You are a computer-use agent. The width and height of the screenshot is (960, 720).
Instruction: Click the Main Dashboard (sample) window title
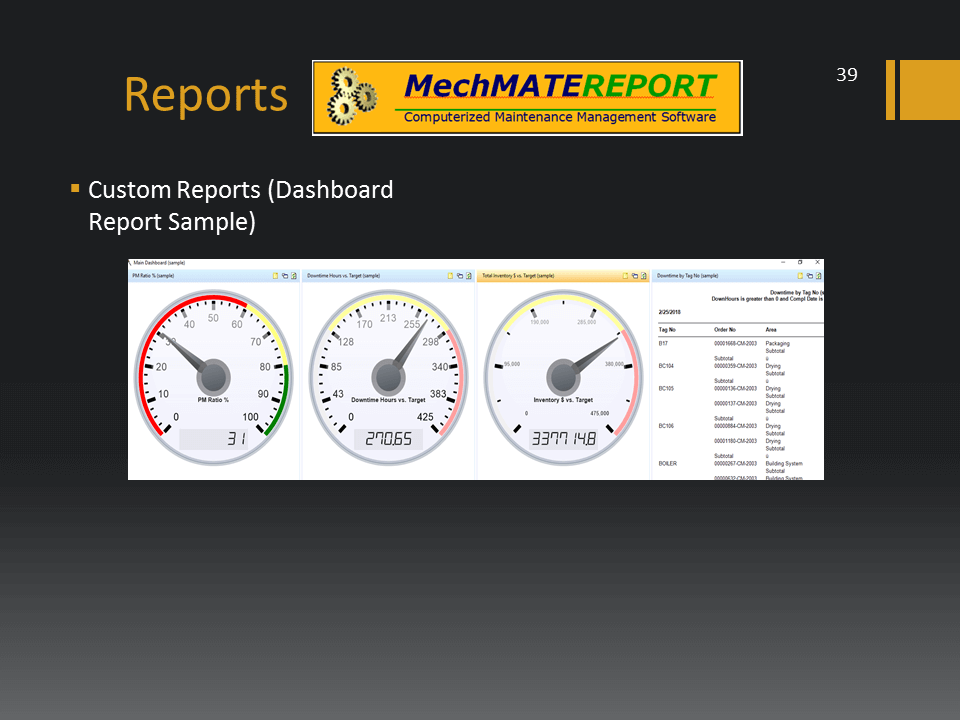[159, 263]
